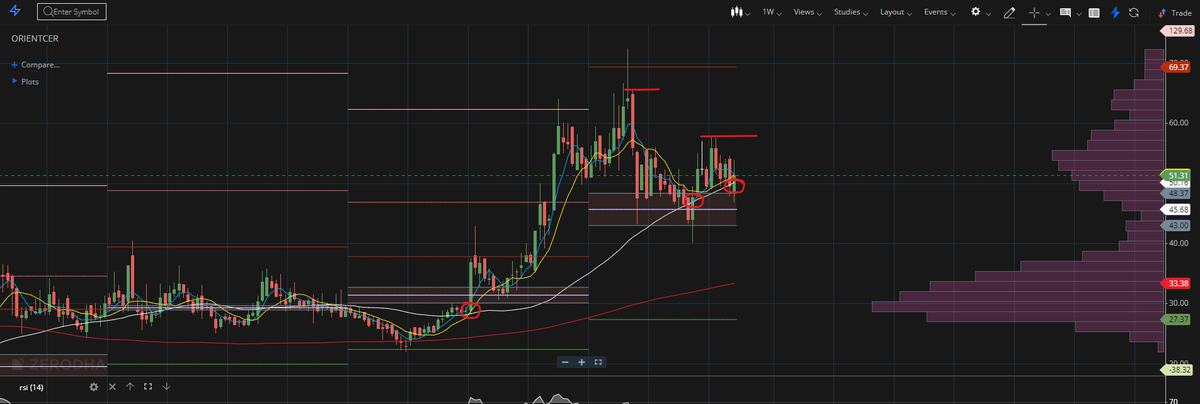
Task: Maximize the rsi panel
Action: [x=148, y=386]
